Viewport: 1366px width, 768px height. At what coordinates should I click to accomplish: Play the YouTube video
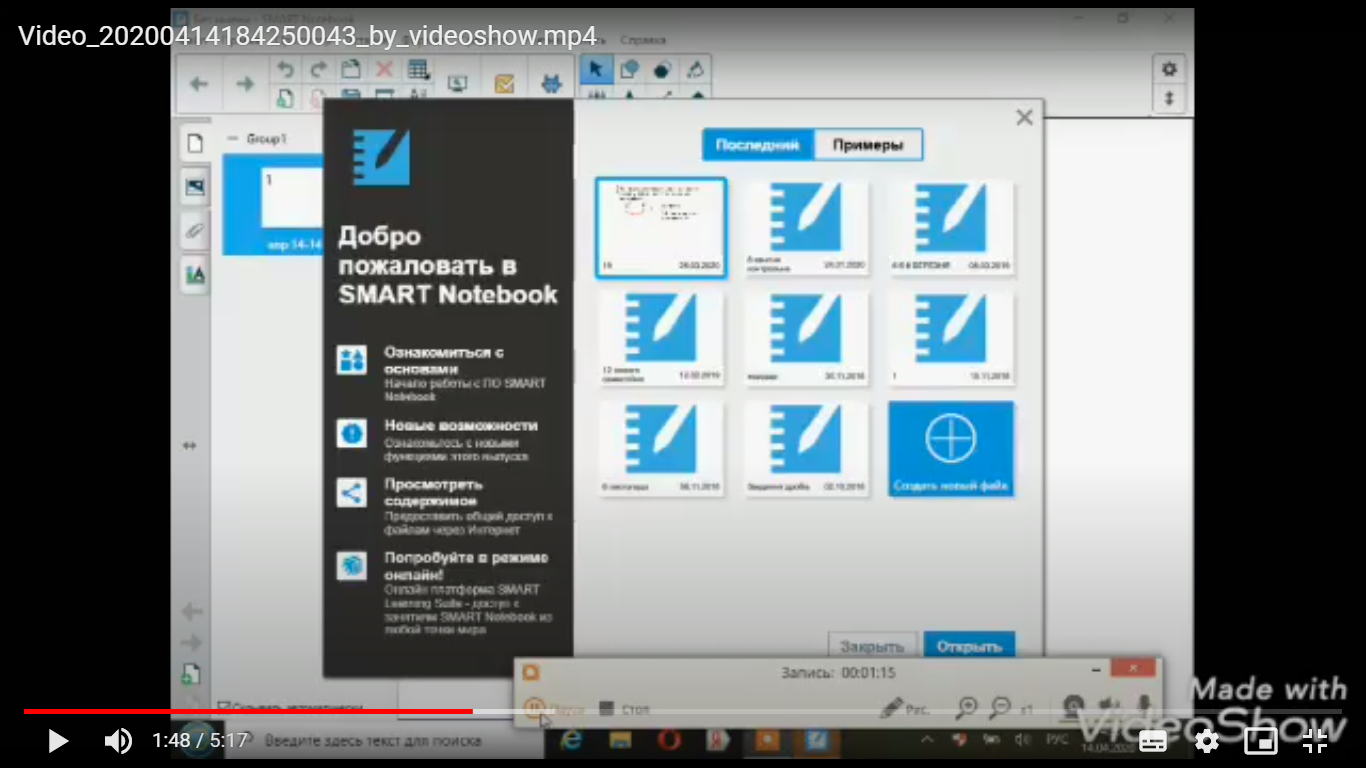tap(58, 741)
